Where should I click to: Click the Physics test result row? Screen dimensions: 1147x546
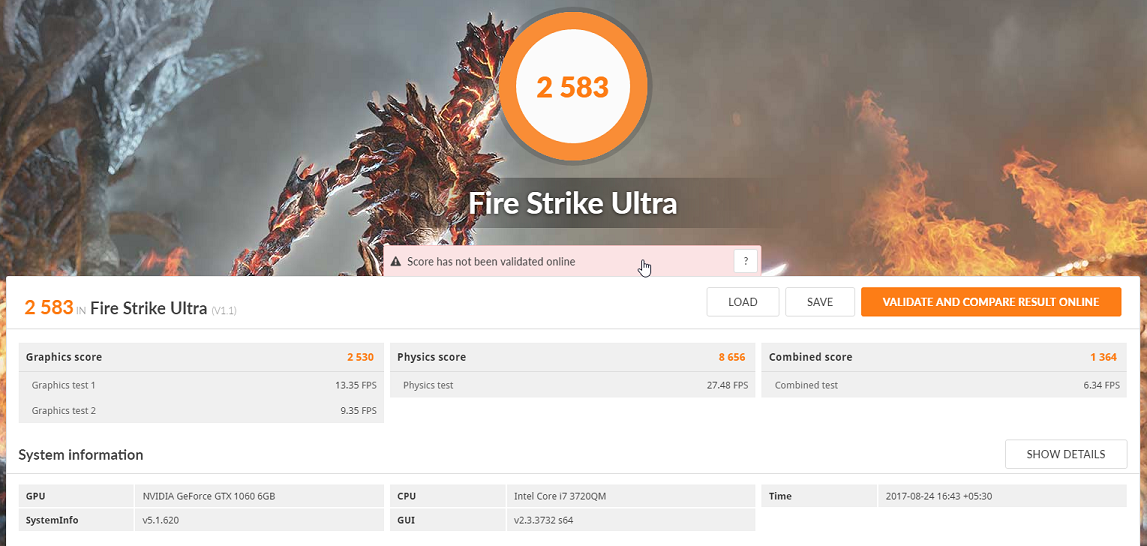572,385
